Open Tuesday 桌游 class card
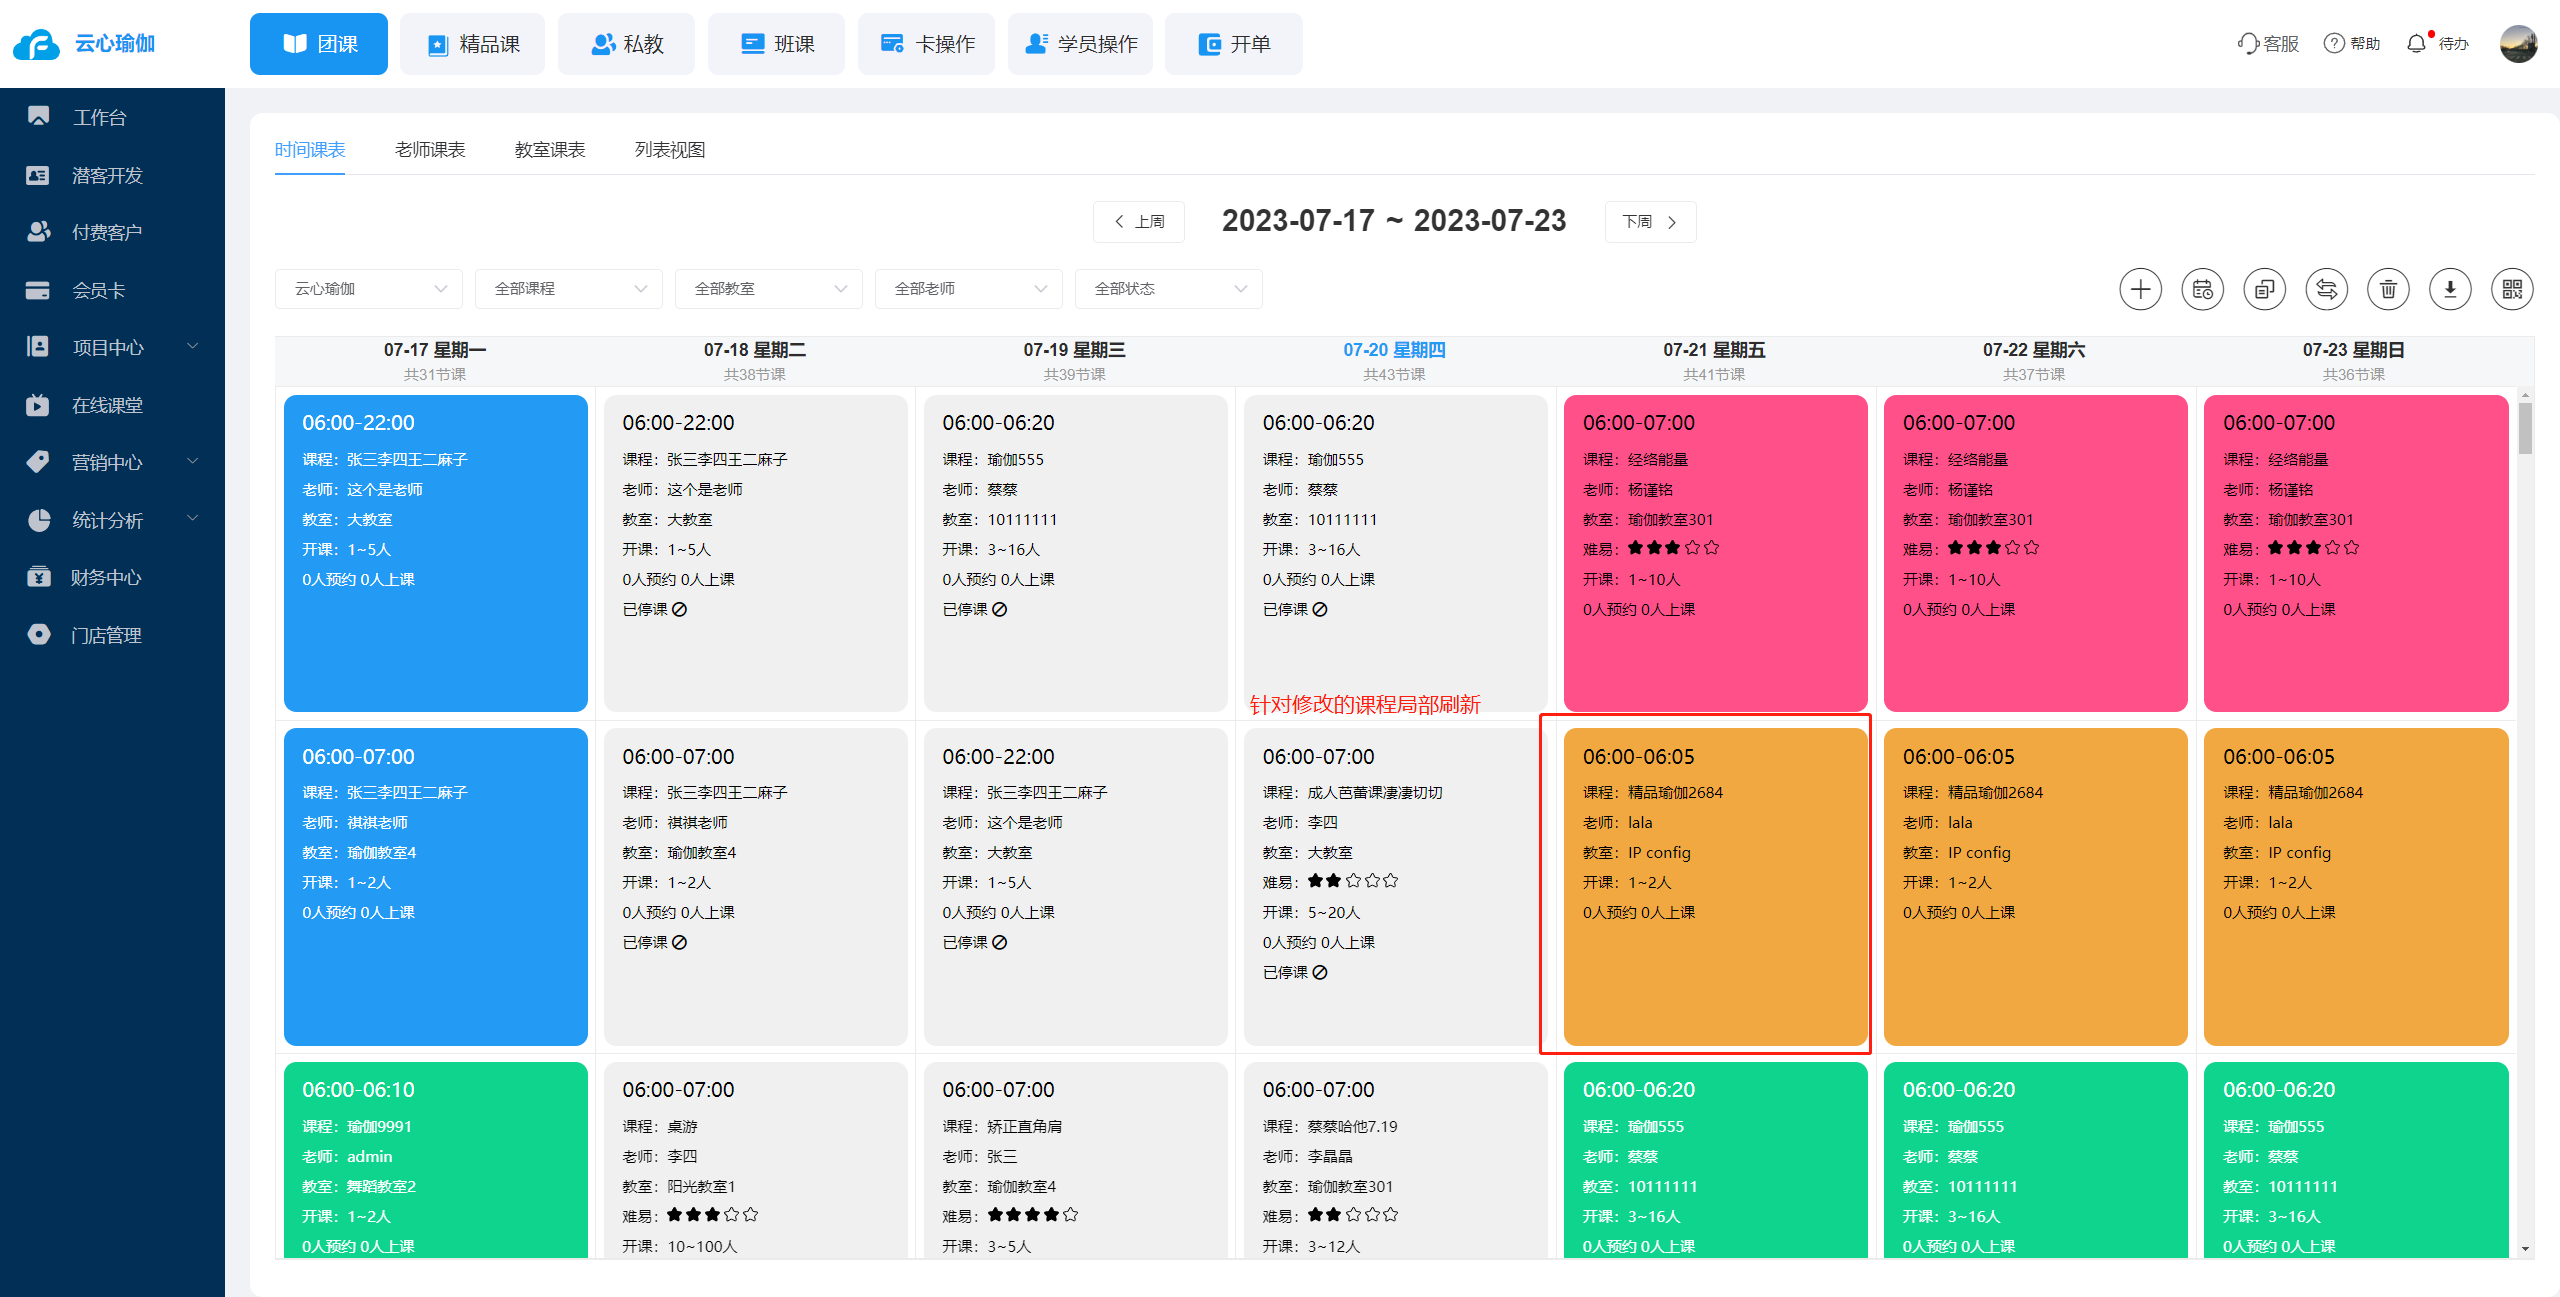Image resolution: width=2560 pixels, height=1297 pixels. [756, 1160]
